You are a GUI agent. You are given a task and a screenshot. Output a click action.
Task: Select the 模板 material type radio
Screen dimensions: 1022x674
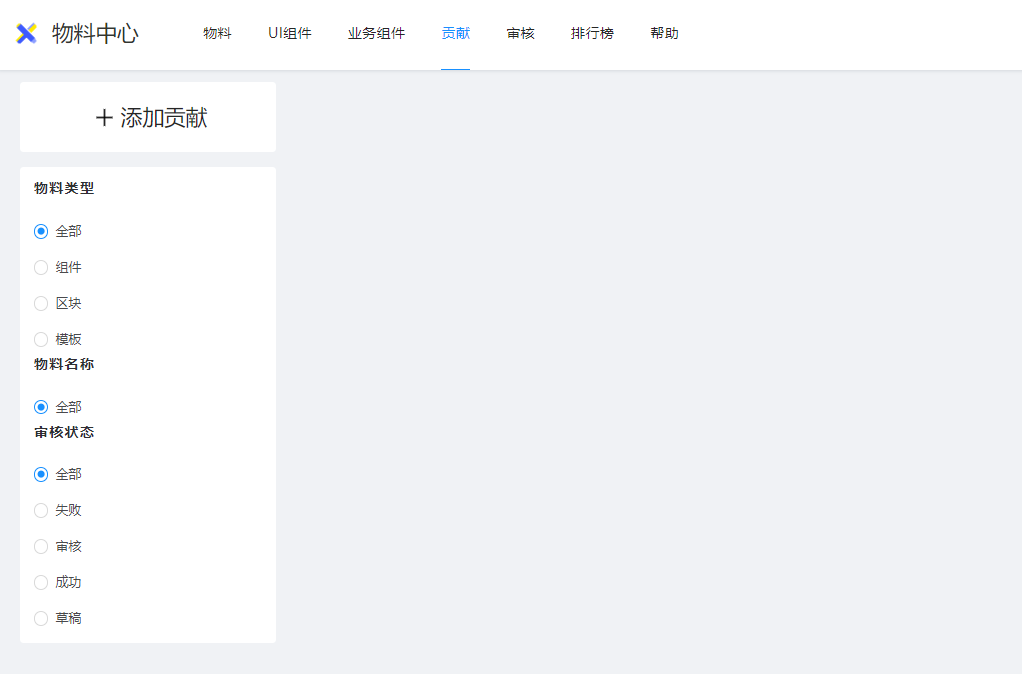[41, 339]
